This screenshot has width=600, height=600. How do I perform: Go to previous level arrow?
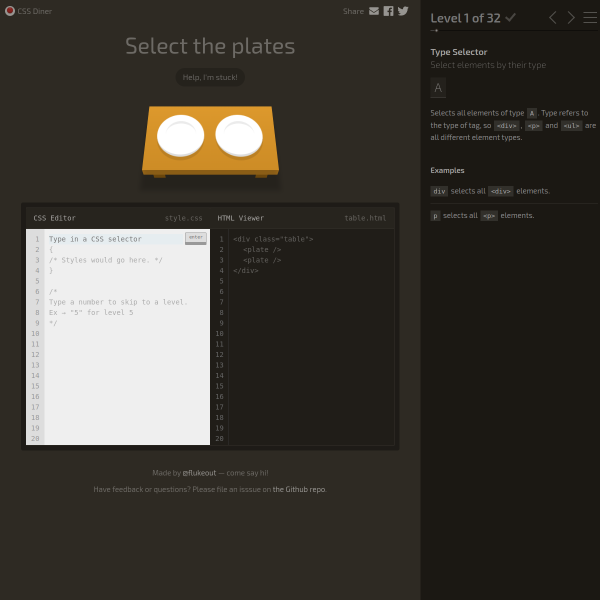click(x=553, y=18)
